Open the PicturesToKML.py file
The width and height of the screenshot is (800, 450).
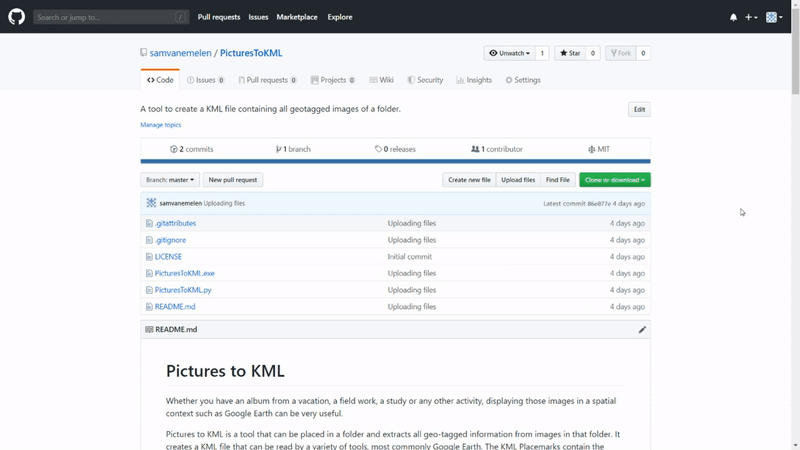click(x=183, y=290)
